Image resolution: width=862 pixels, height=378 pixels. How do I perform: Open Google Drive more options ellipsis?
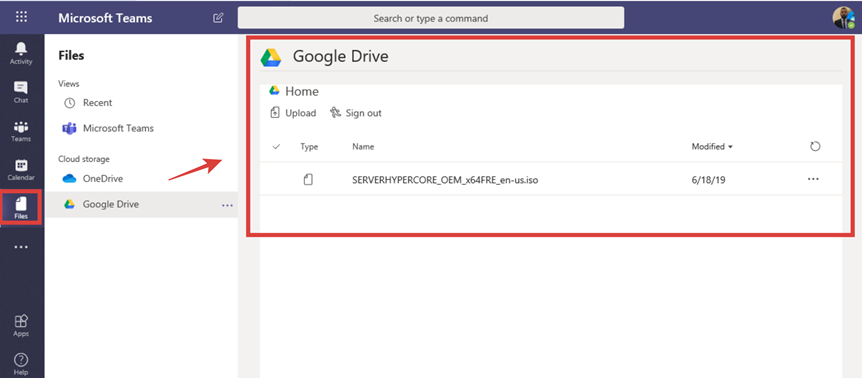227,205
